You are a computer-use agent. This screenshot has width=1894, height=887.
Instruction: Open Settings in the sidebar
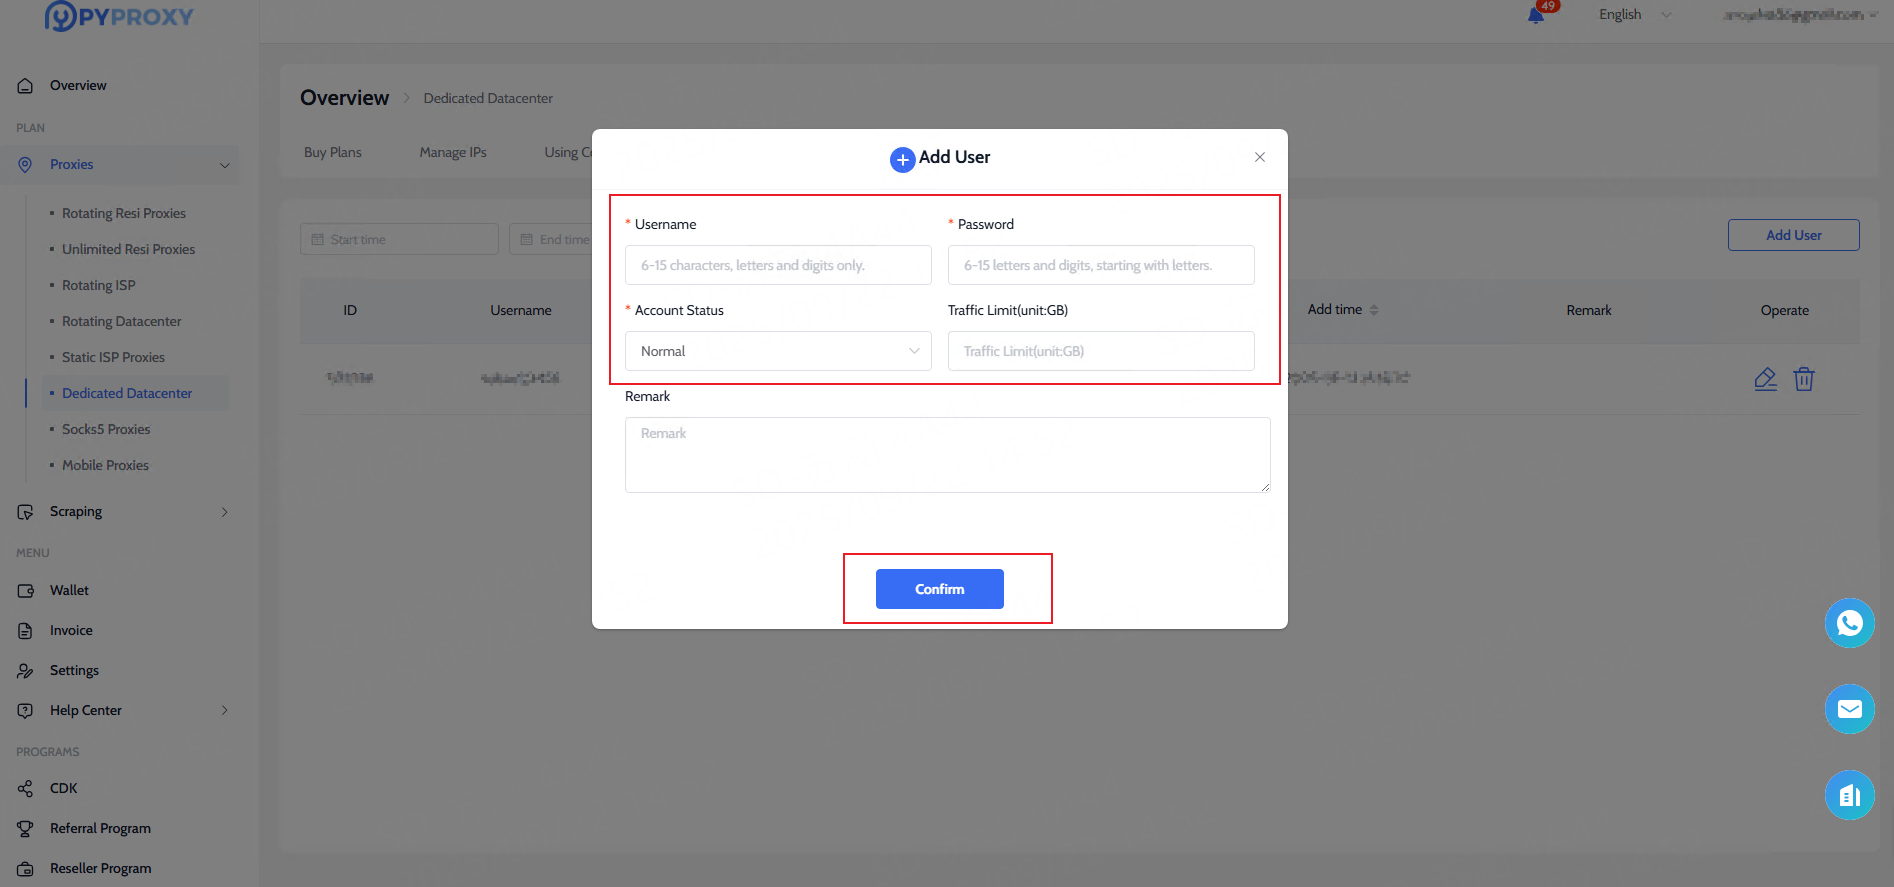pyautogui.click(x=74, y=670)
